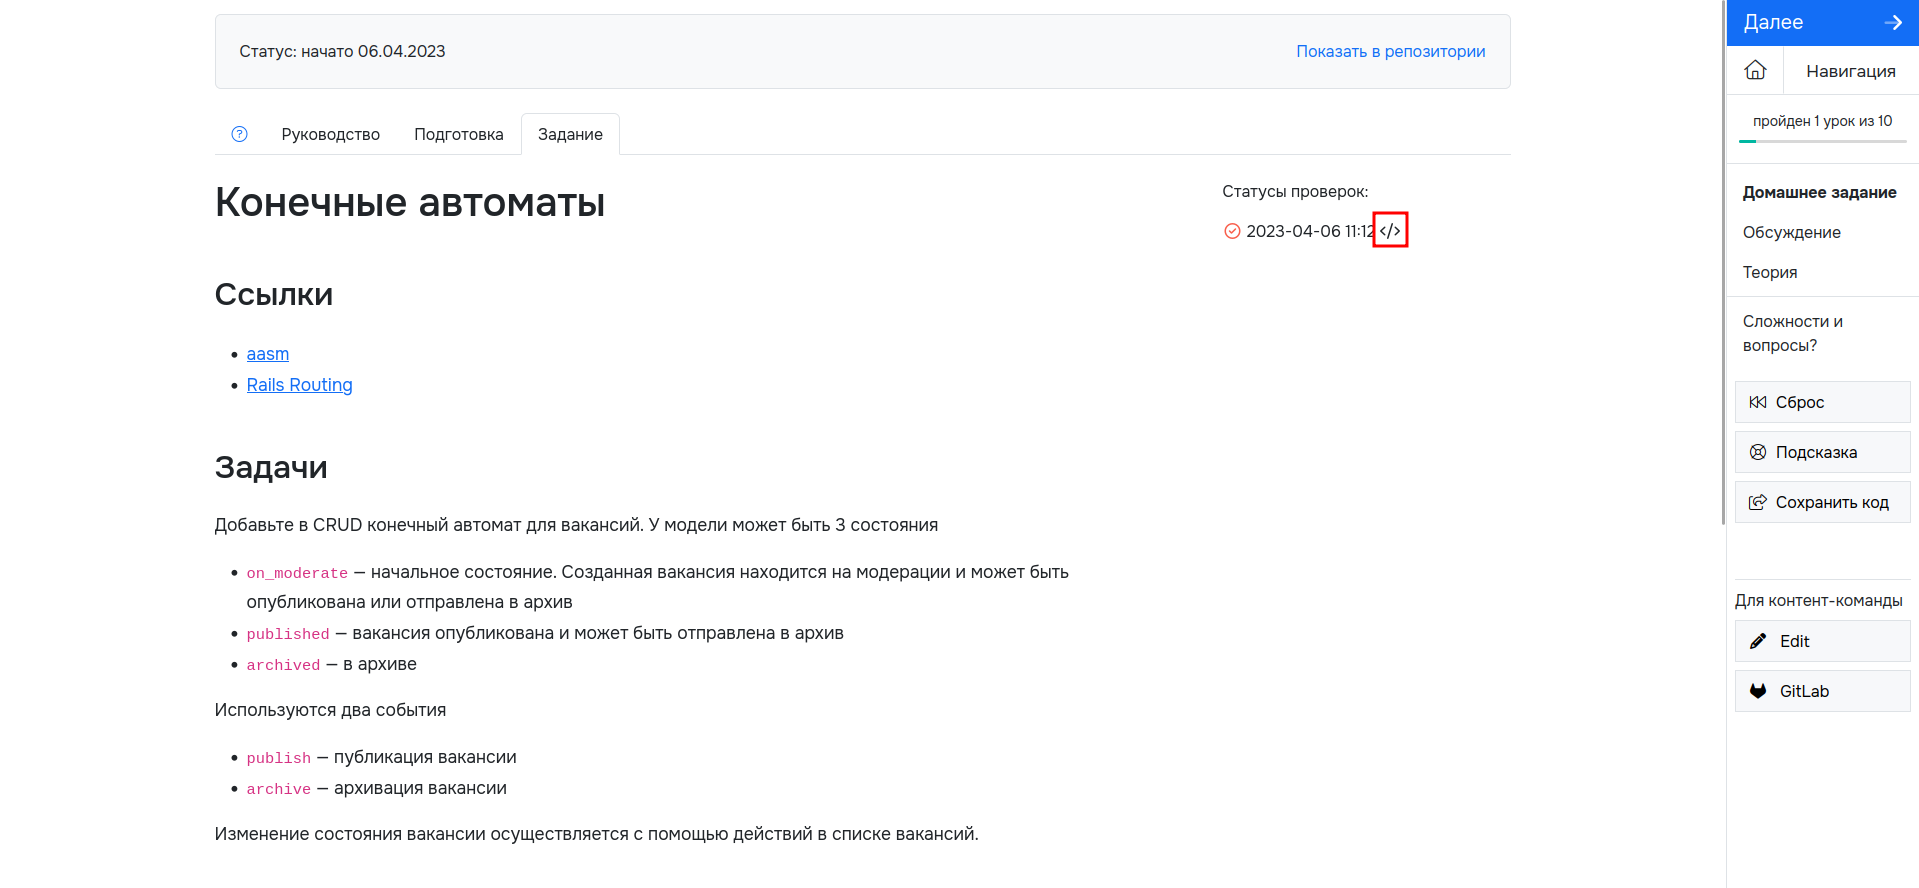Click the red failed check status icon
Screen dimensions: 1919x888
point(1232,231)
